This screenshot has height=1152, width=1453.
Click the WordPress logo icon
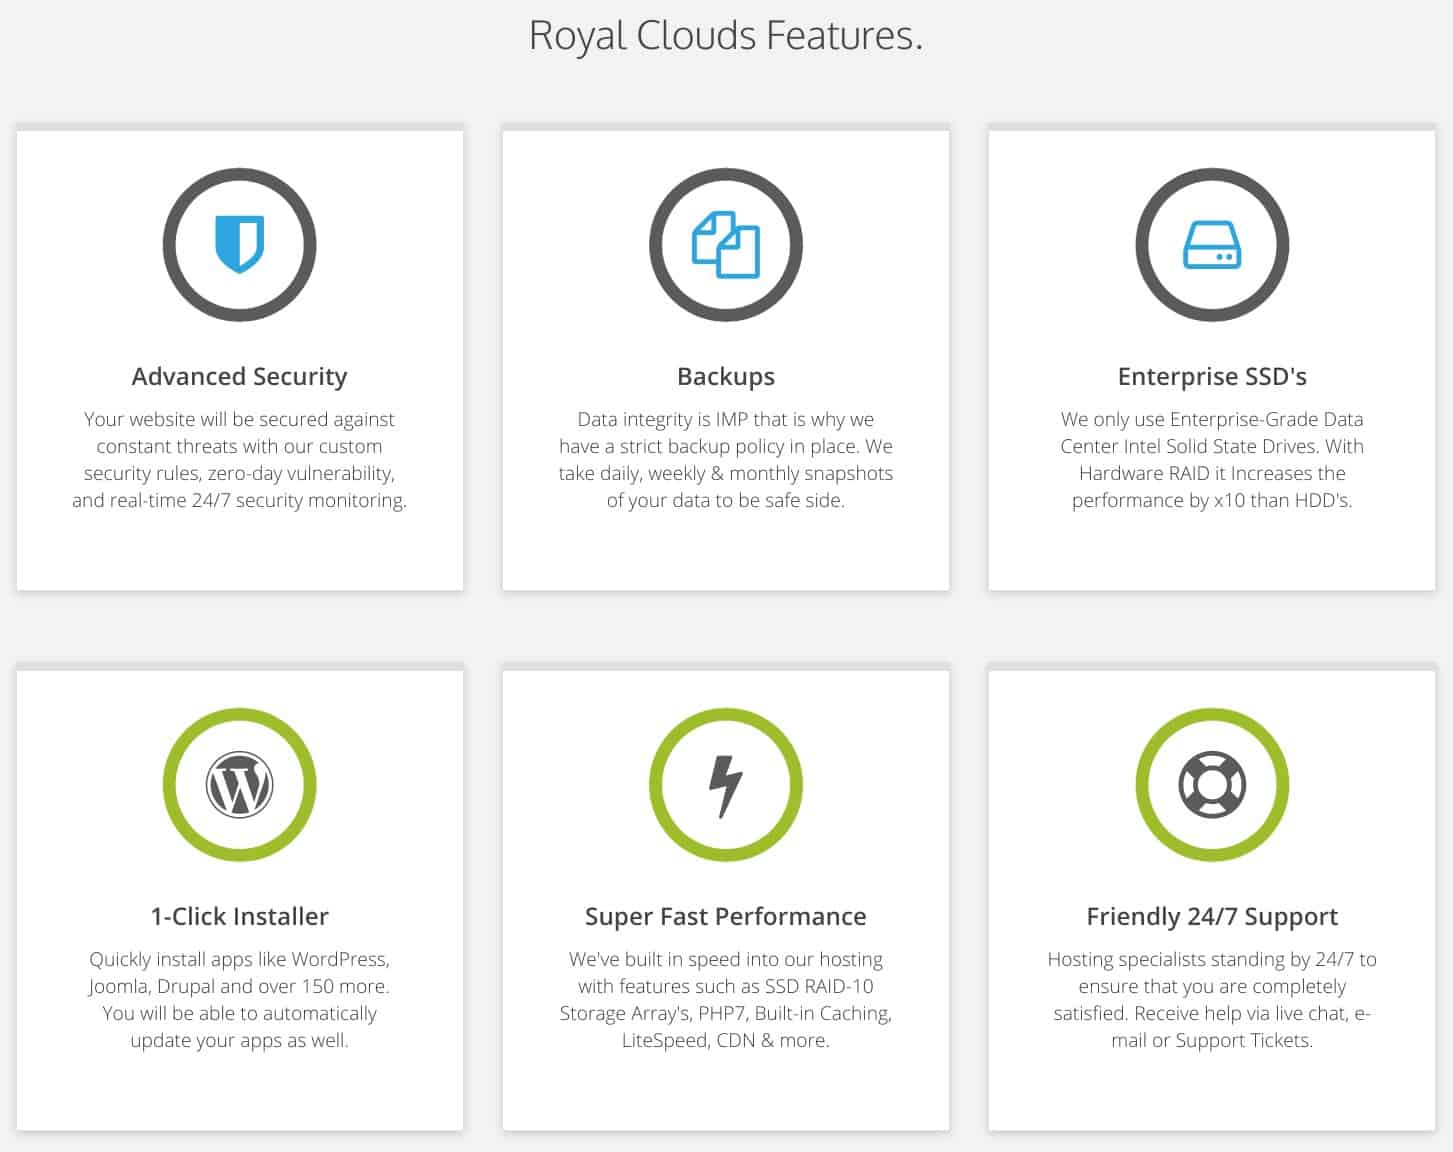(240, 785)
